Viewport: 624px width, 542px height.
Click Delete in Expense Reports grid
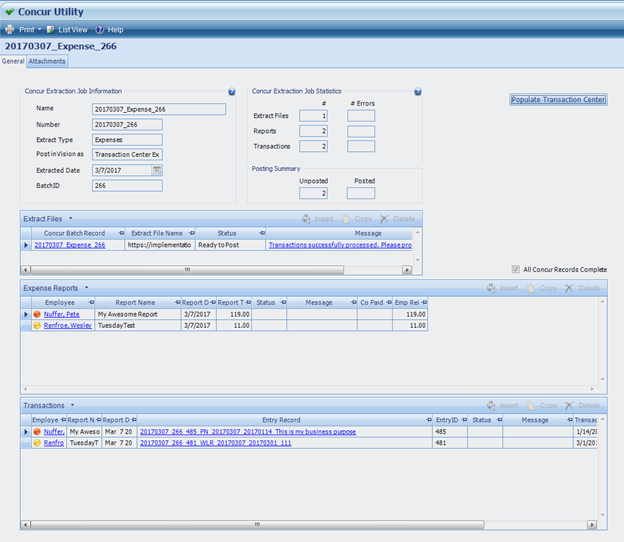coord(583,288)
